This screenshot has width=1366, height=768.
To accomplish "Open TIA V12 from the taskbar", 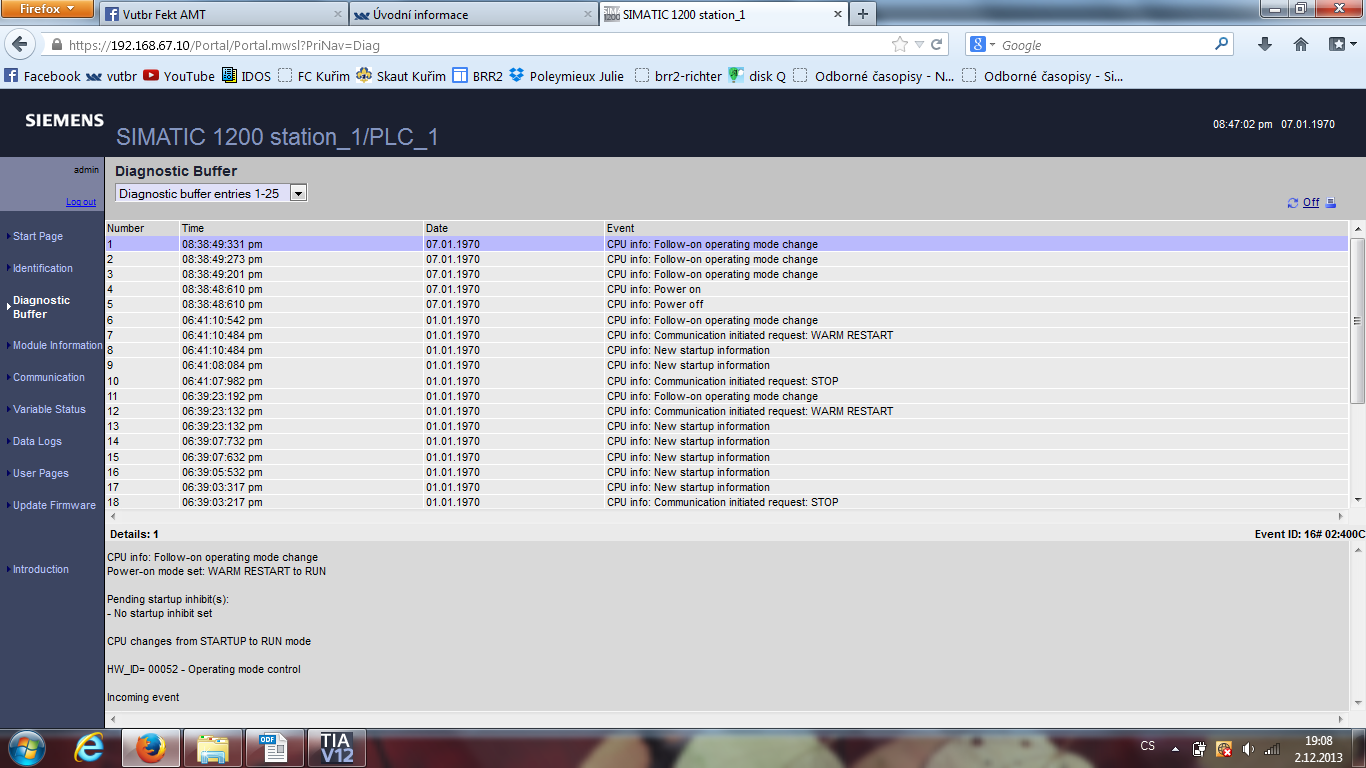I will pos(336,747).
